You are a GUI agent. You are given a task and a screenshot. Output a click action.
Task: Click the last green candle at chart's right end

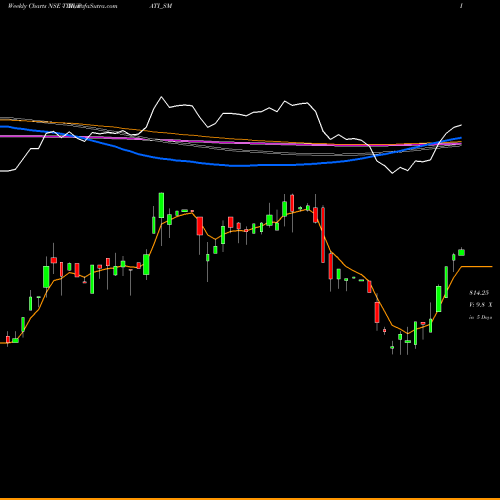[x=461, y=252]
